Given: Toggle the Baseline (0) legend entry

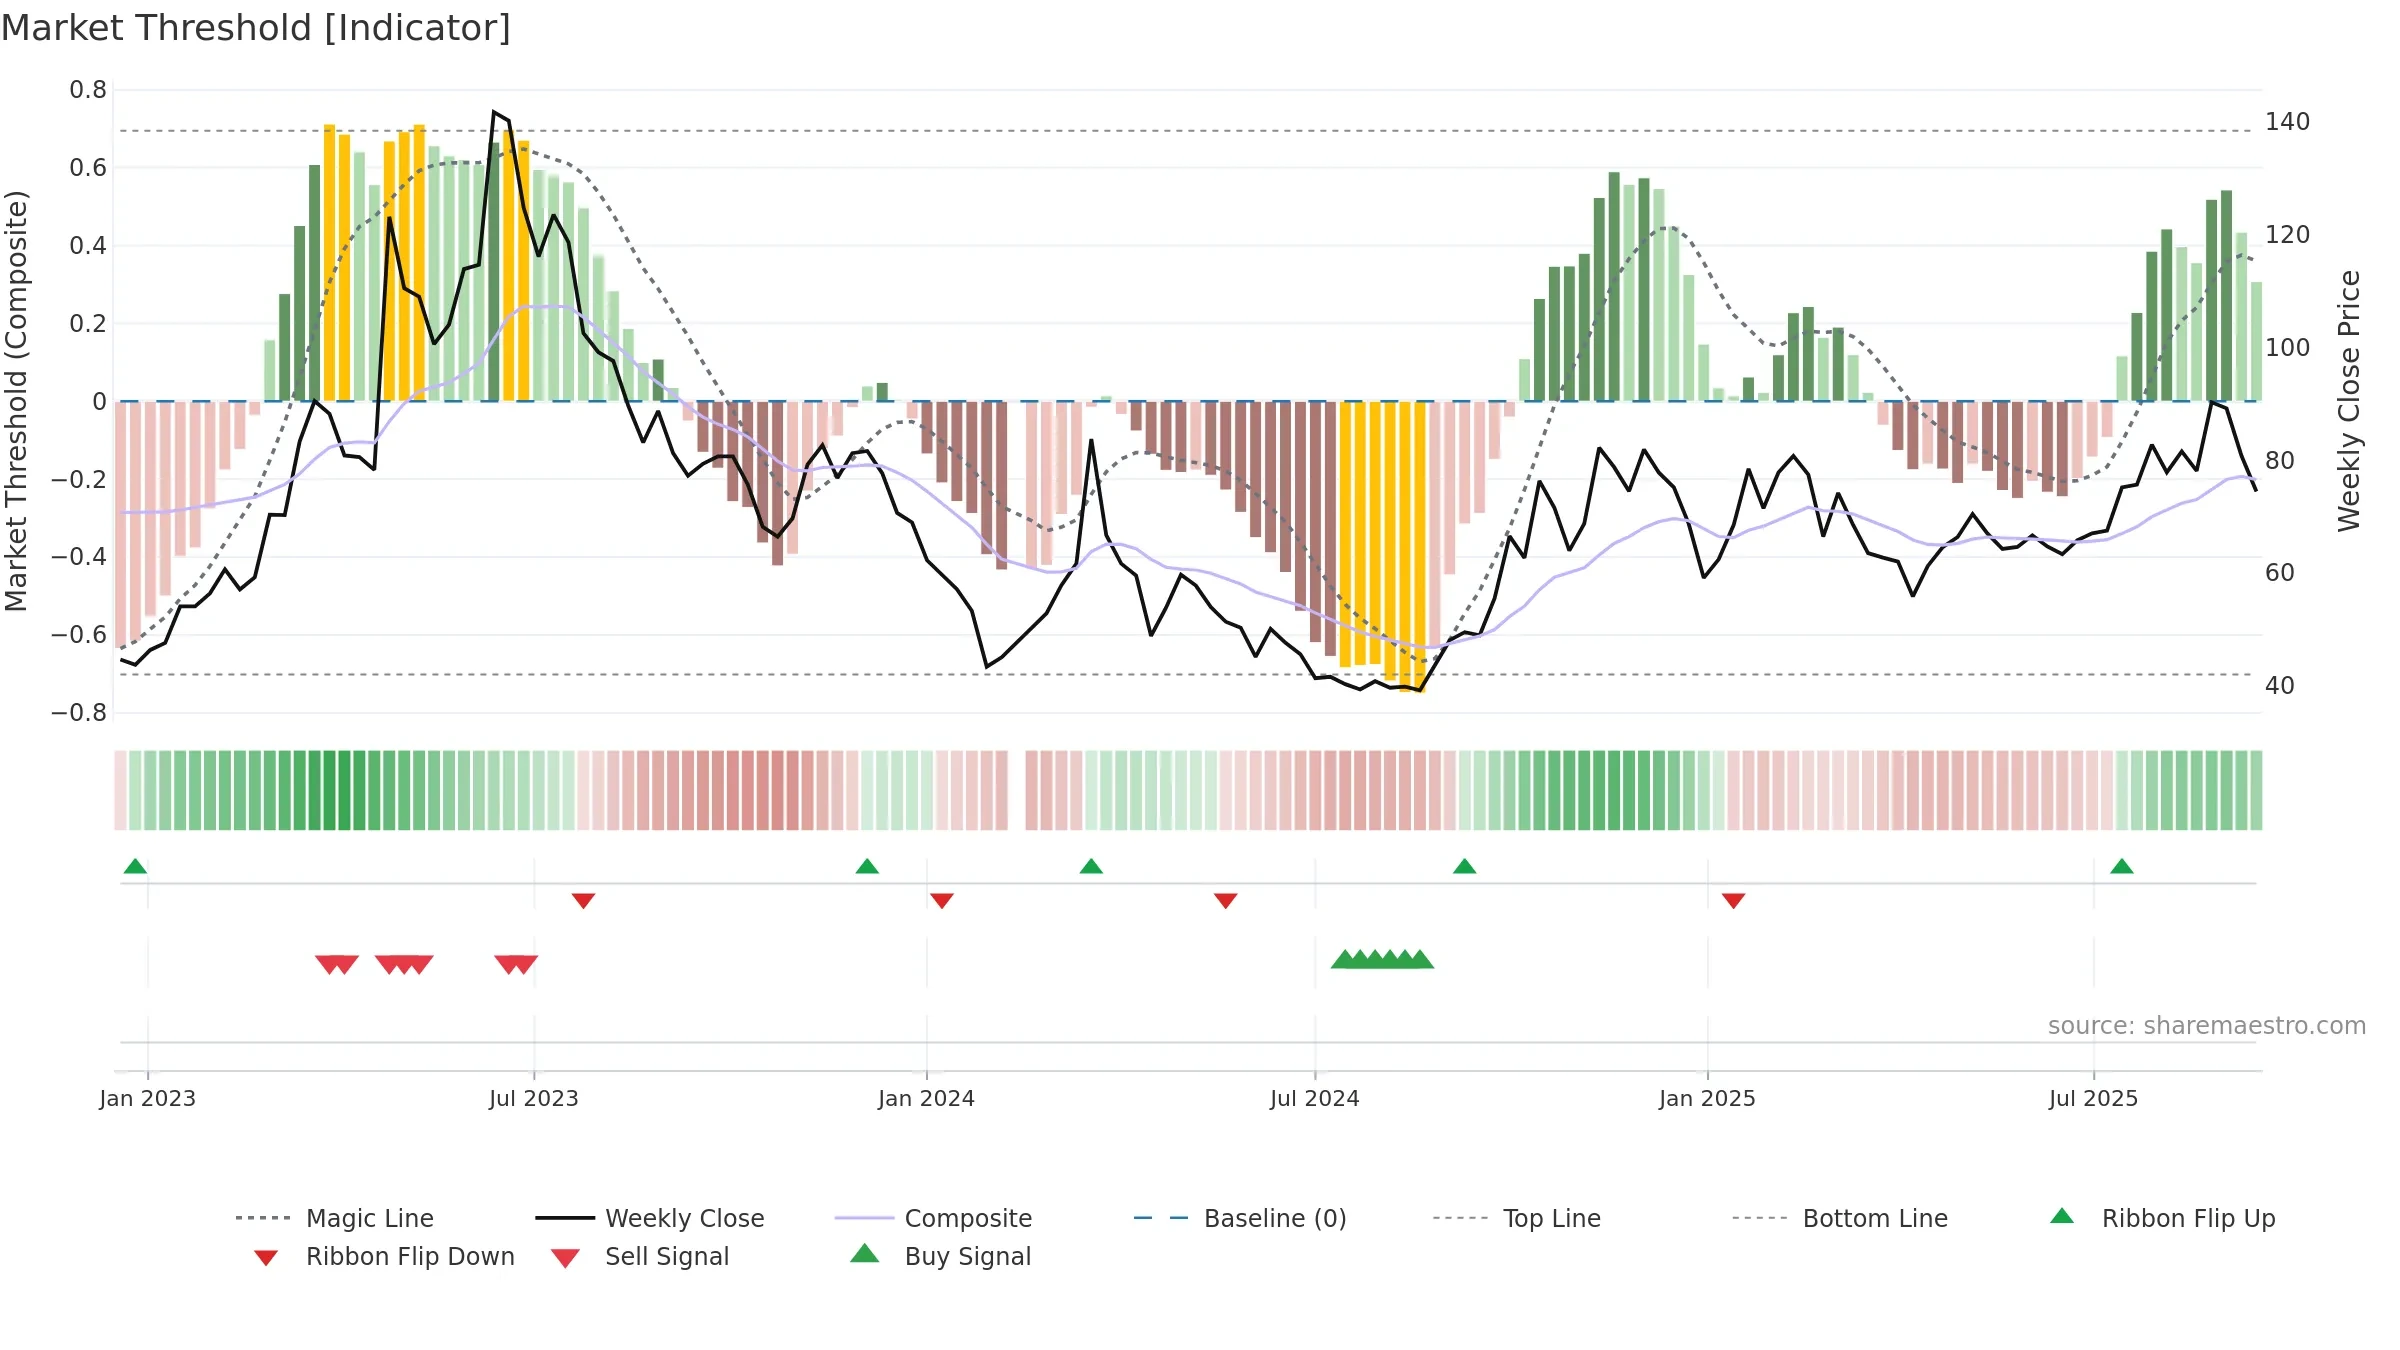Looking at the screenshot, I should tap(1240, 1218).
